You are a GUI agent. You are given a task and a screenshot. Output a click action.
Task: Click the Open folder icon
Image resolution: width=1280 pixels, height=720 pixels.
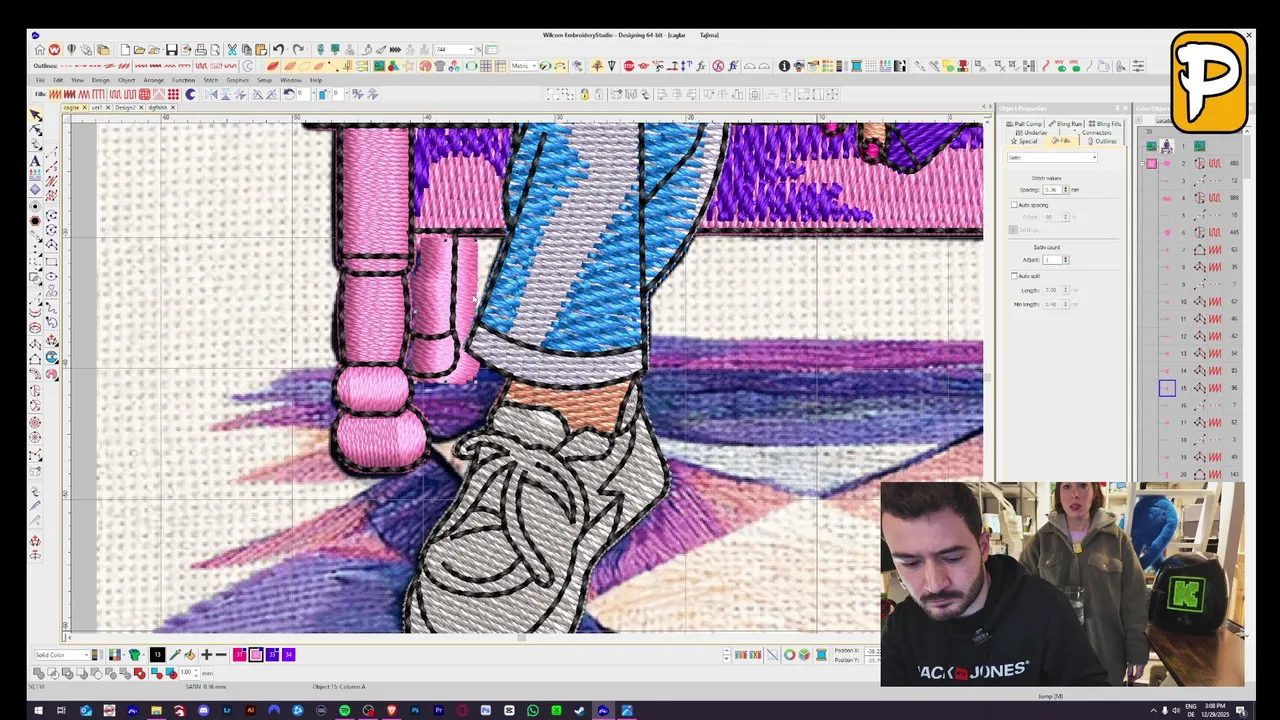[140, 50]
